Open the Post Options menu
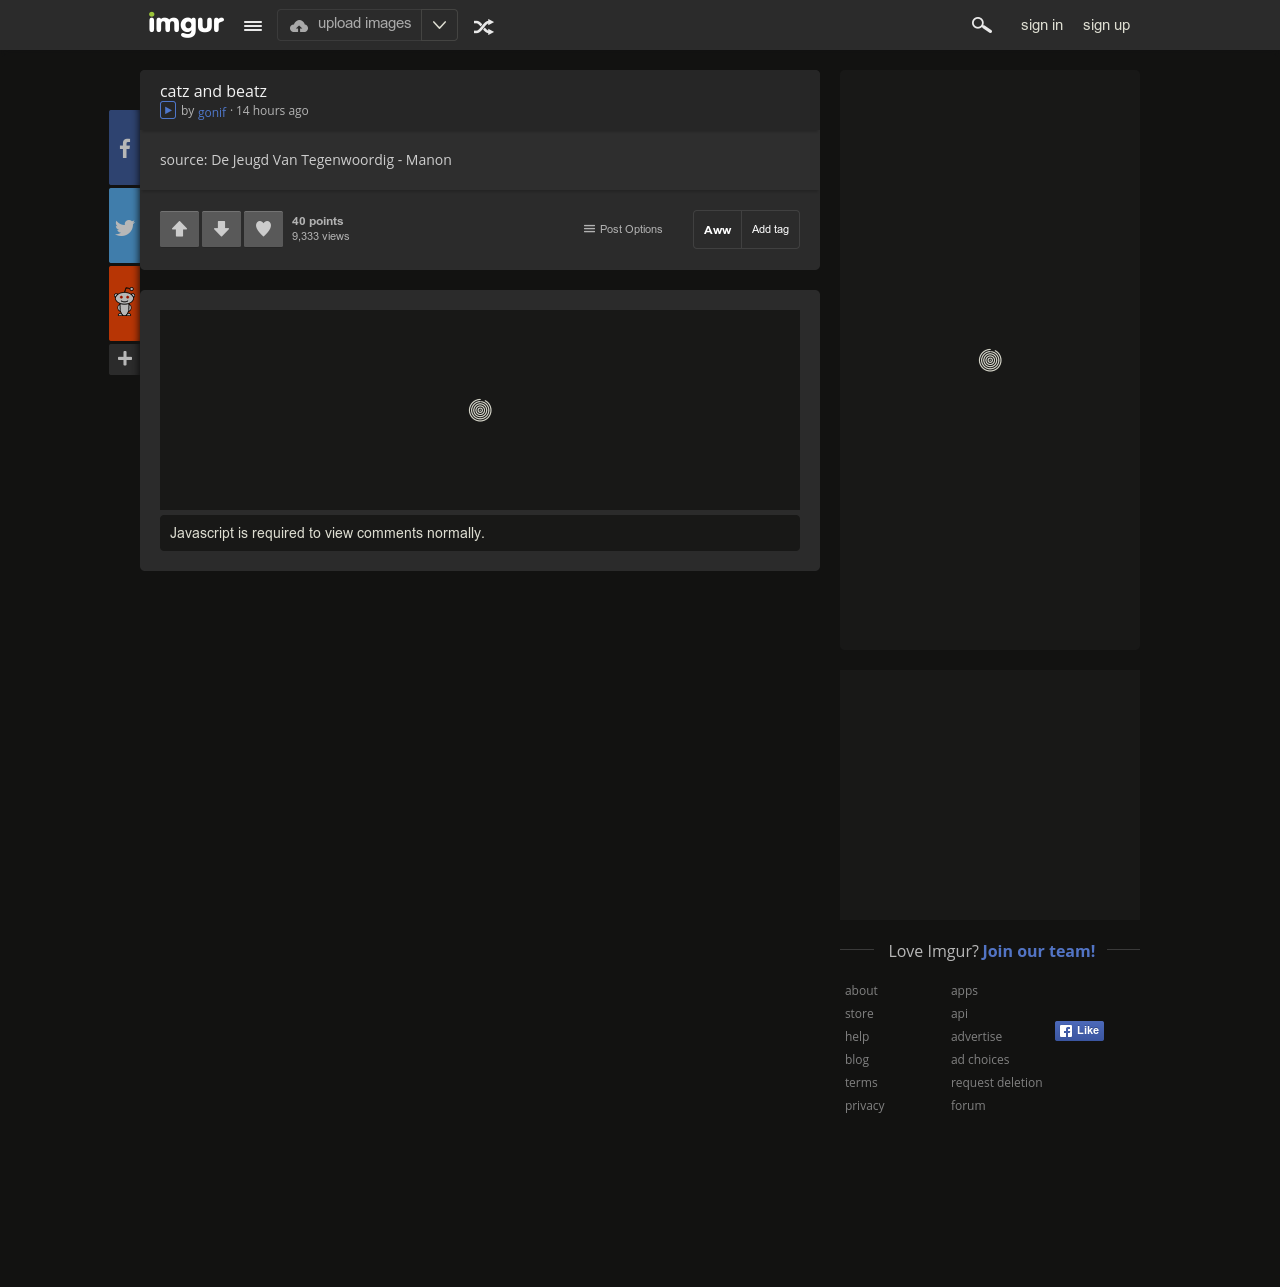The image size is (1280, 1287). pos(623,229)
